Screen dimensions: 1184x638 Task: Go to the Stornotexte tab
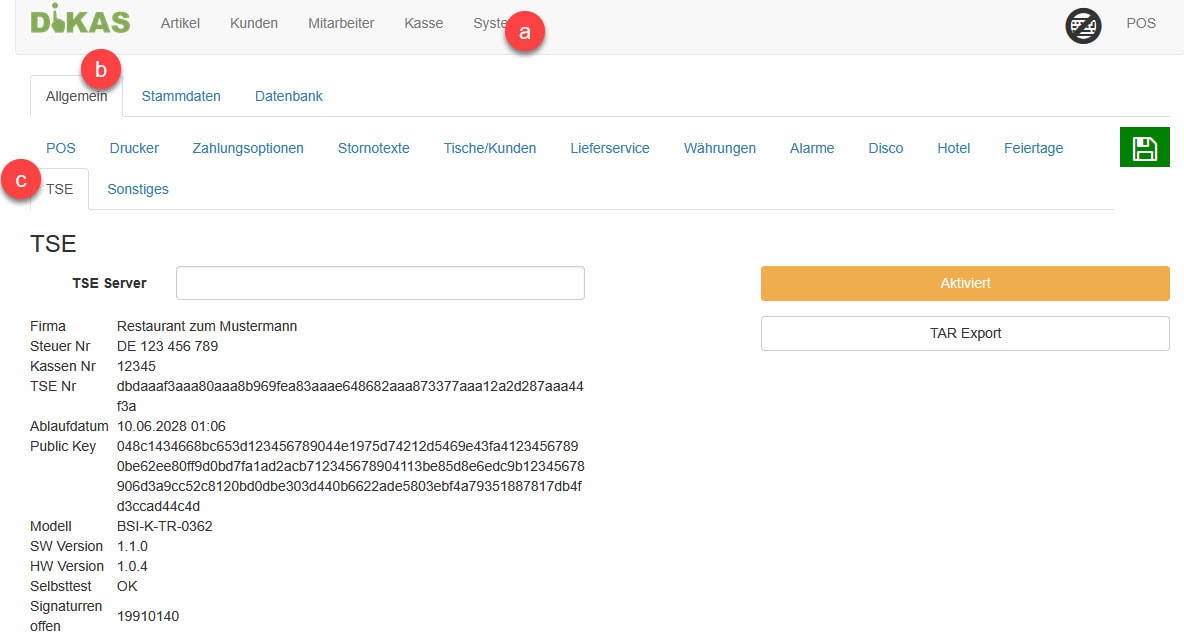373,148
